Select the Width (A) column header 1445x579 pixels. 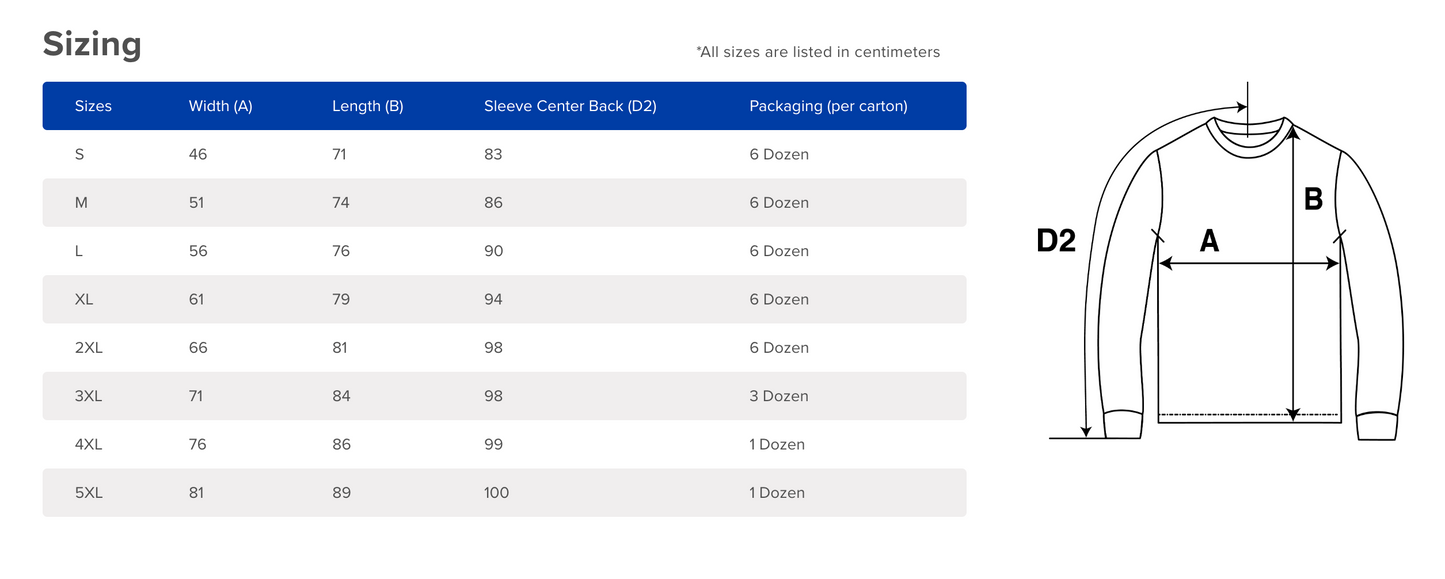(x=220, y=106)
